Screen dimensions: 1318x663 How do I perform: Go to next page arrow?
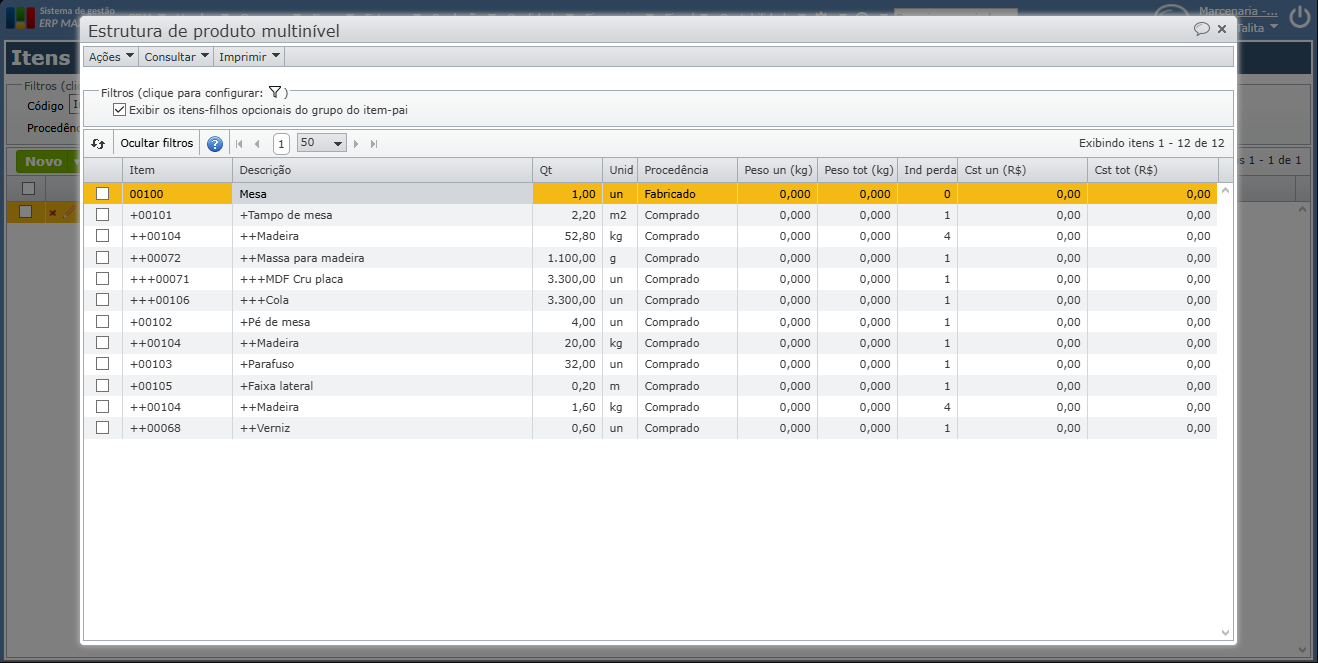pos(356,144)
